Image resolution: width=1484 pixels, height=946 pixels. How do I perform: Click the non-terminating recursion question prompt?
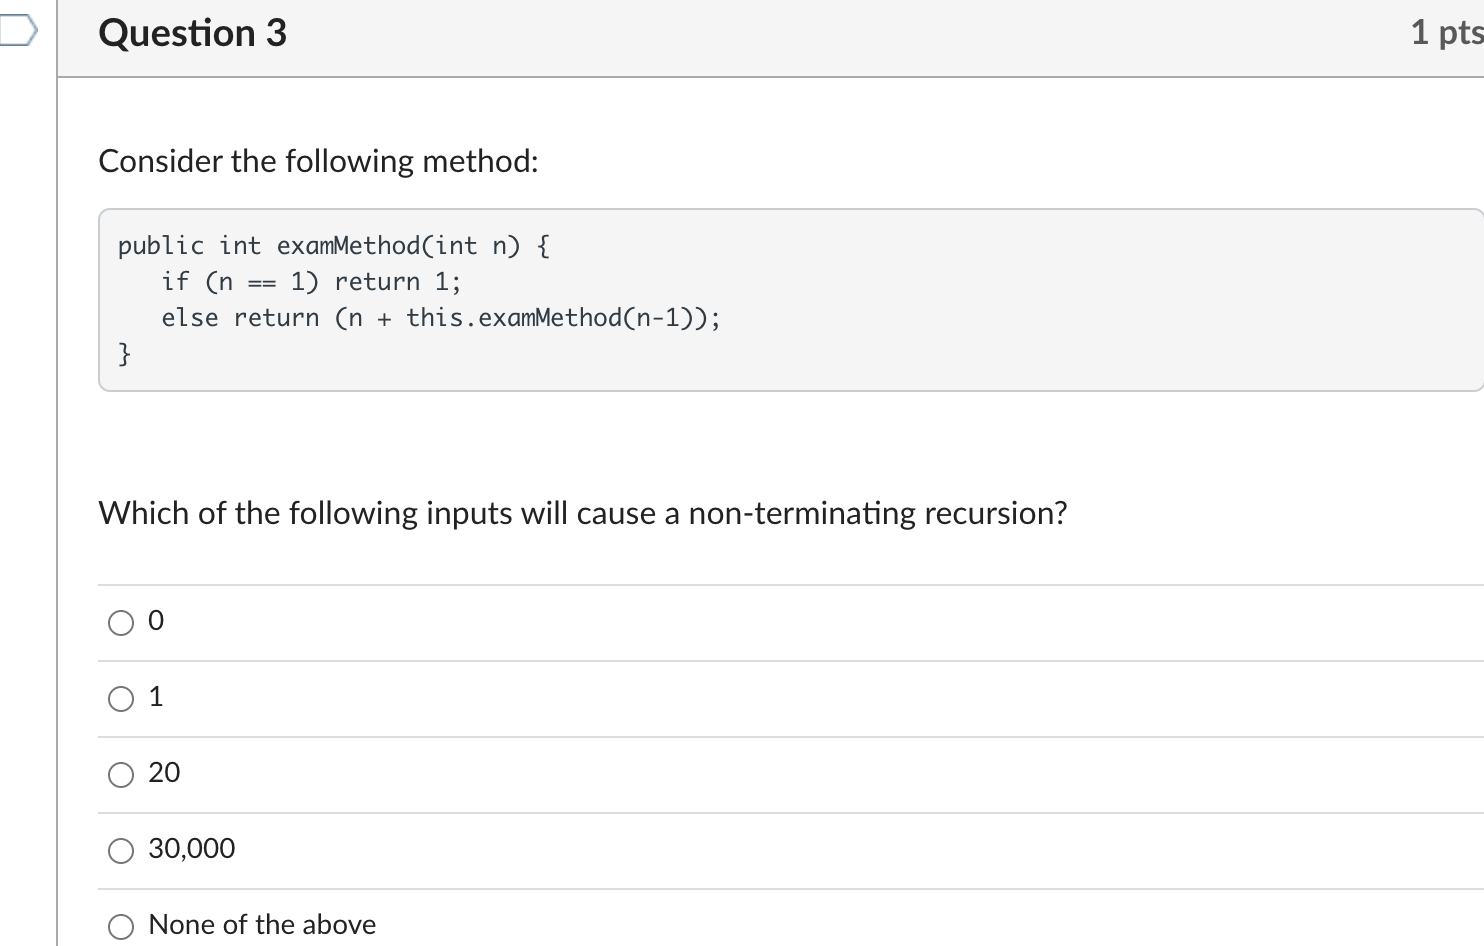(582, 513)
